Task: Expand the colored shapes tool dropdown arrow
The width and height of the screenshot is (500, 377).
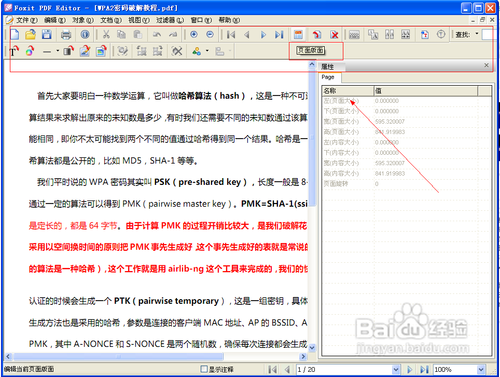Action: click(x=207, y=51)
